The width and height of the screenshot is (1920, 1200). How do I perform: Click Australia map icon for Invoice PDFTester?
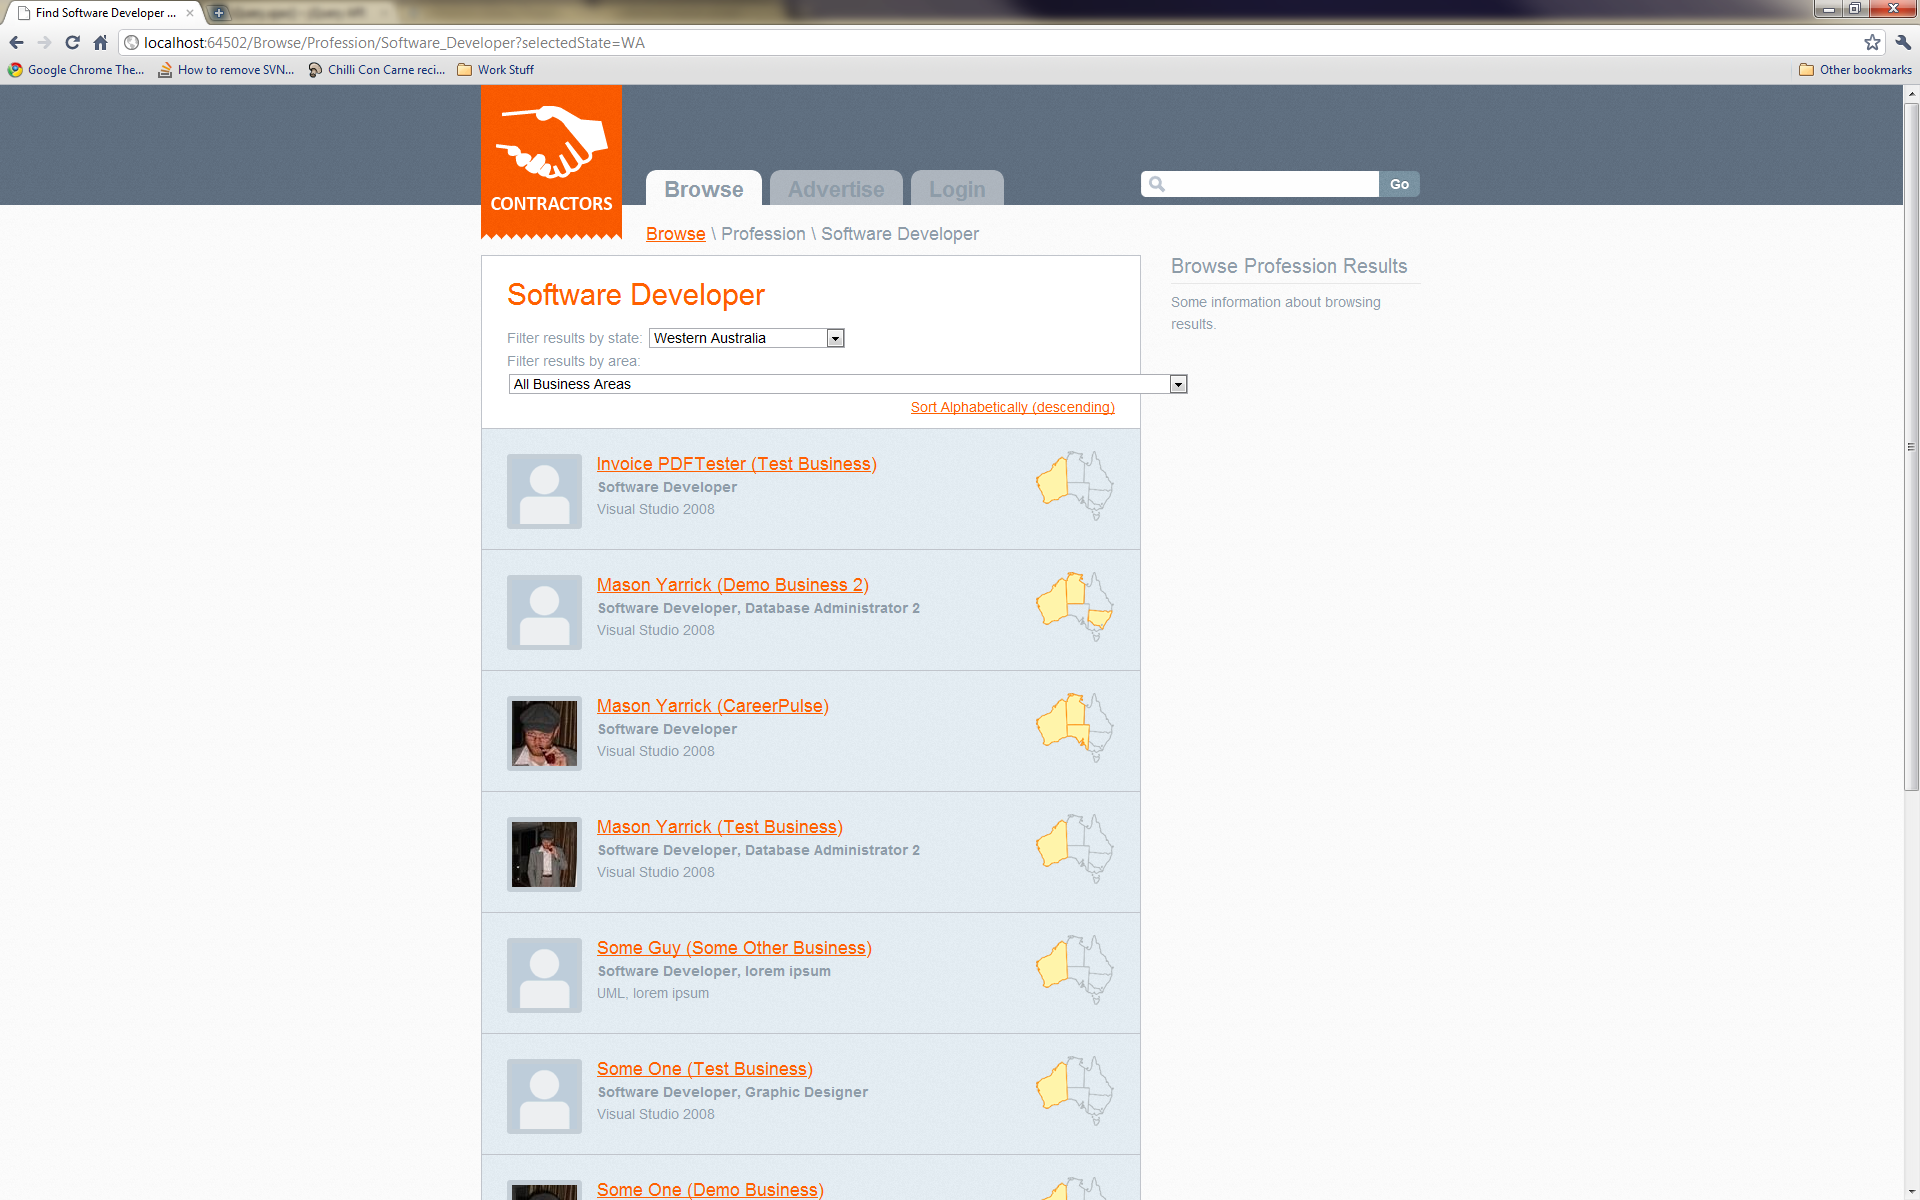1074,485
